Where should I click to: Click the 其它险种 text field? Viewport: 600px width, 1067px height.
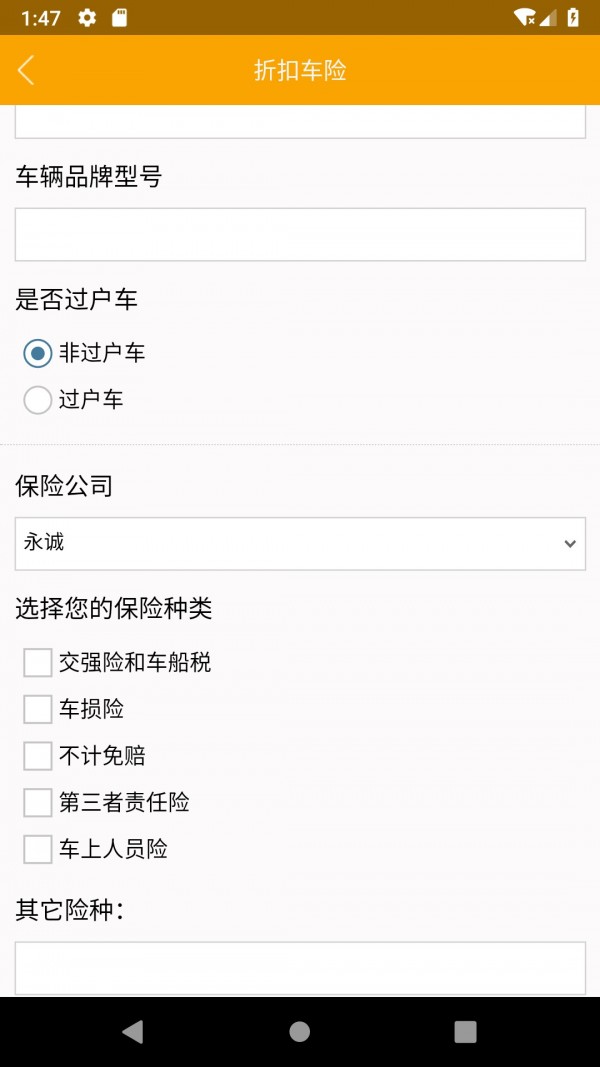tap(300, 966)
